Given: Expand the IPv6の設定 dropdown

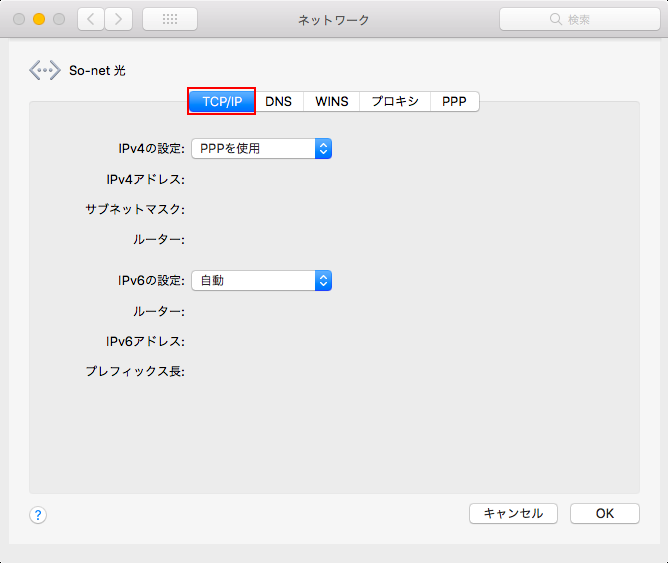Looking at the screenshot, I should [260, 281].
